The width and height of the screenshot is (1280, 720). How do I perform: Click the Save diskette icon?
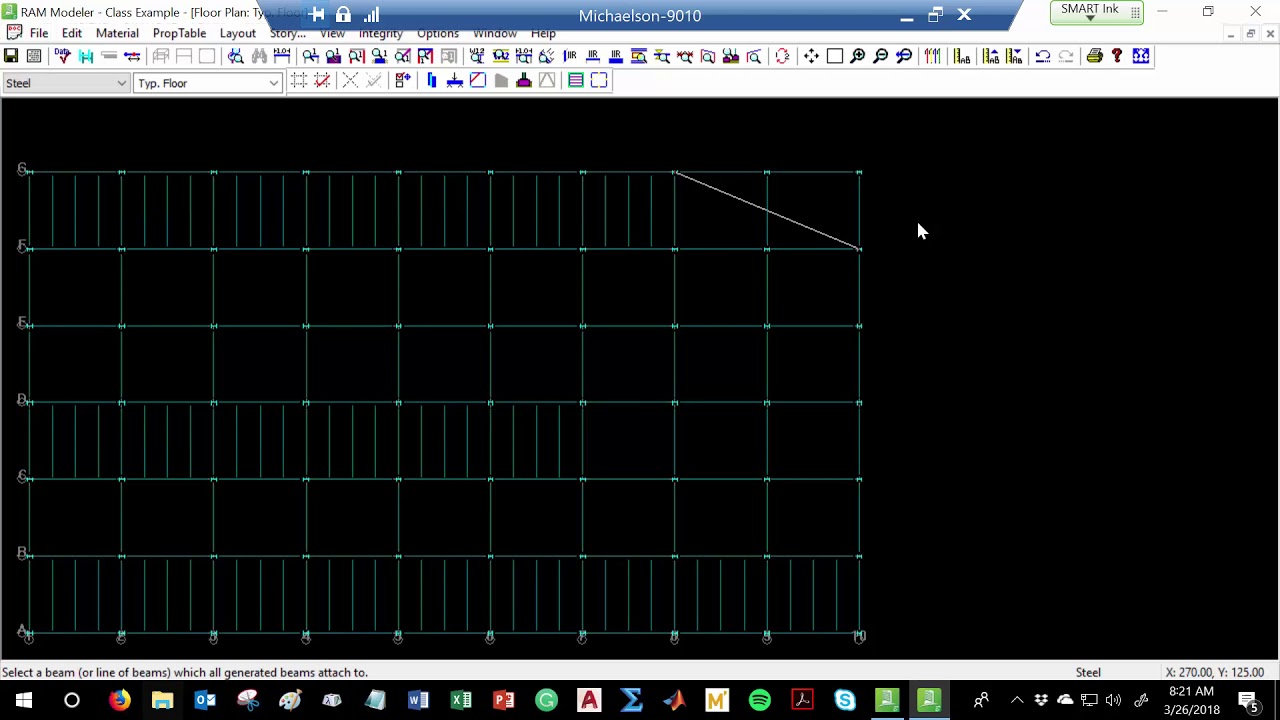pos(11,56)
